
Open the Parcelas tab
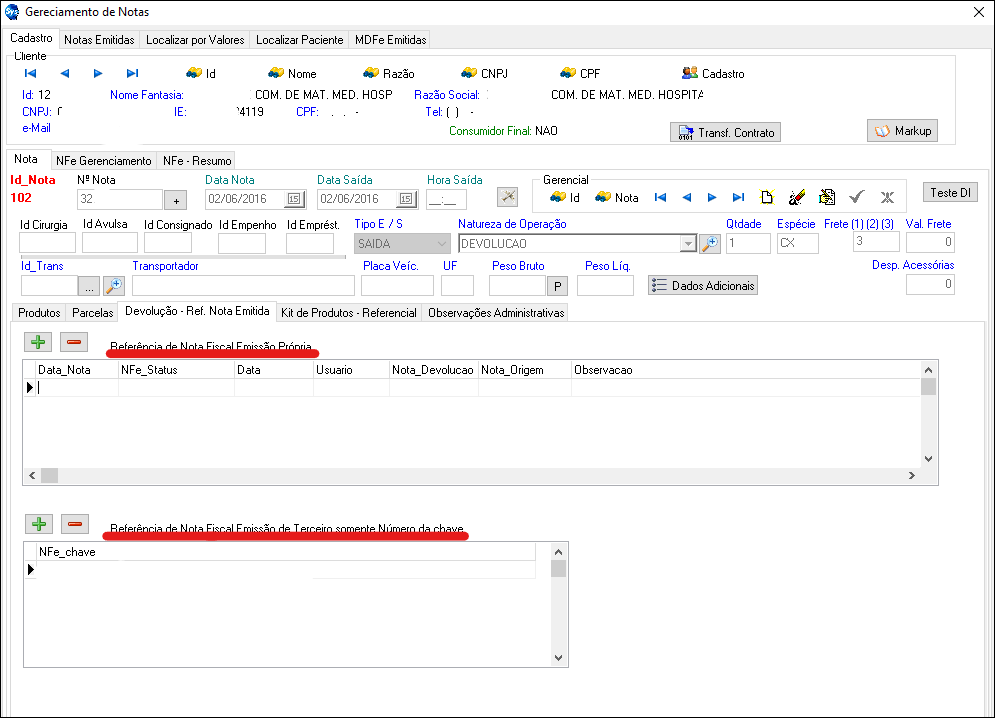(92, 313)
